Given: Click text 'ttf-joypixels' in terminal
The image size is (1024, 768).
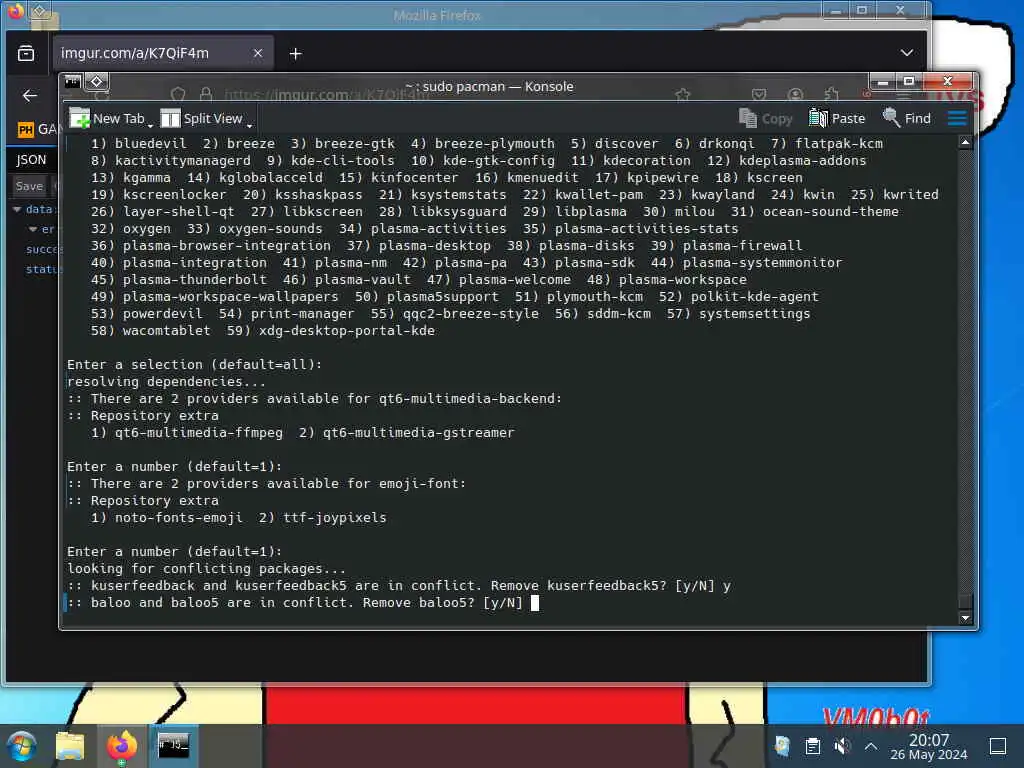Looking at the screenshot, I should click(335, 517).
